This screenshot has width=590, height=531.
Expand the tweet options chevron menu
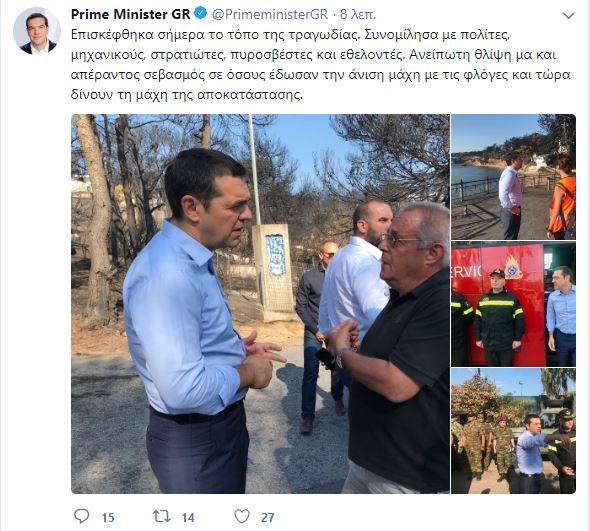coord(569,15)
